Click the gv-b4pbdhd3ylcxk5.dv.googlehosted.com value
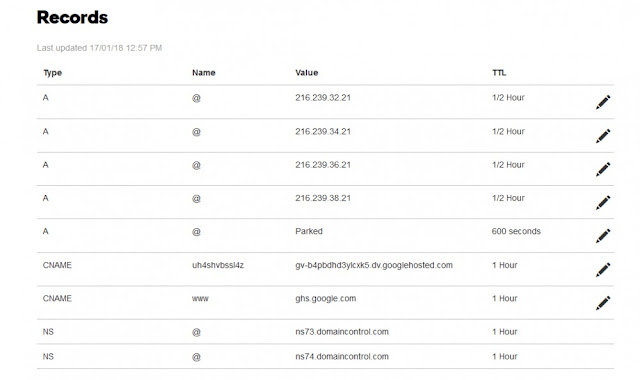This screenshot has height=380, width=640. (374, 265)
